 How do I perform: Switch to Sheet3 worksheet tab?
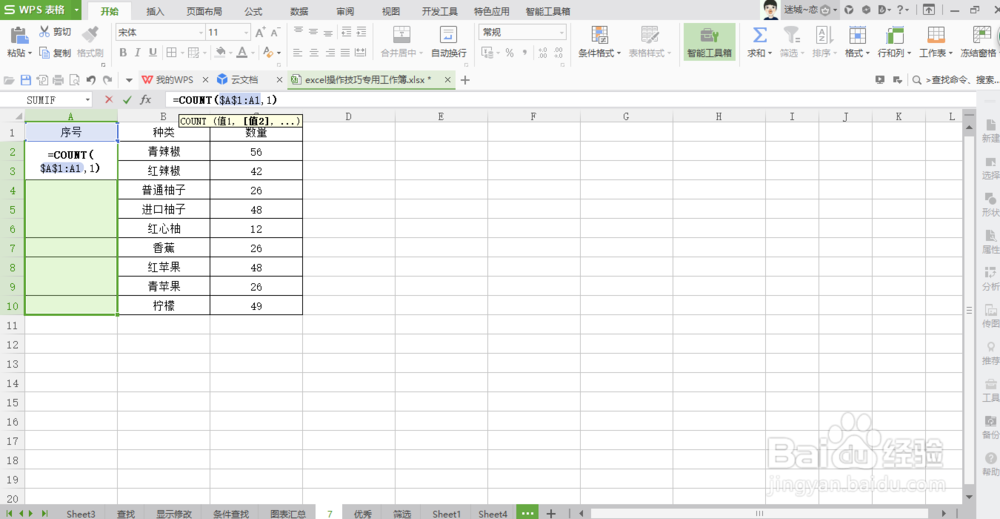(81, 513)
